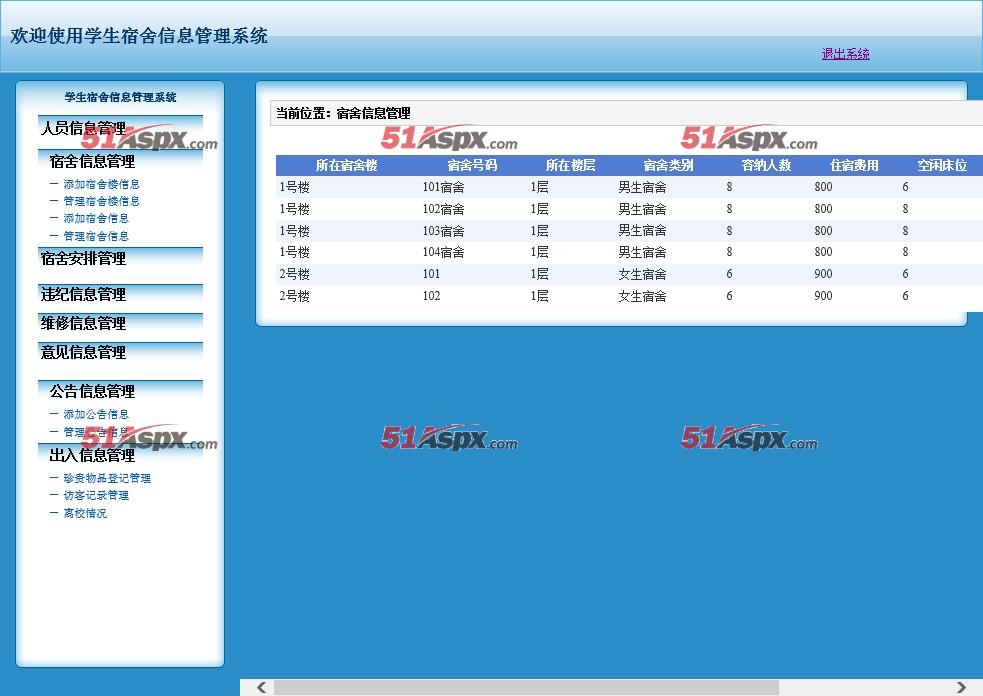983x696 pixels.
Task: Select 管理宿舍信息 in the sidebar
Action: (96, 236)
